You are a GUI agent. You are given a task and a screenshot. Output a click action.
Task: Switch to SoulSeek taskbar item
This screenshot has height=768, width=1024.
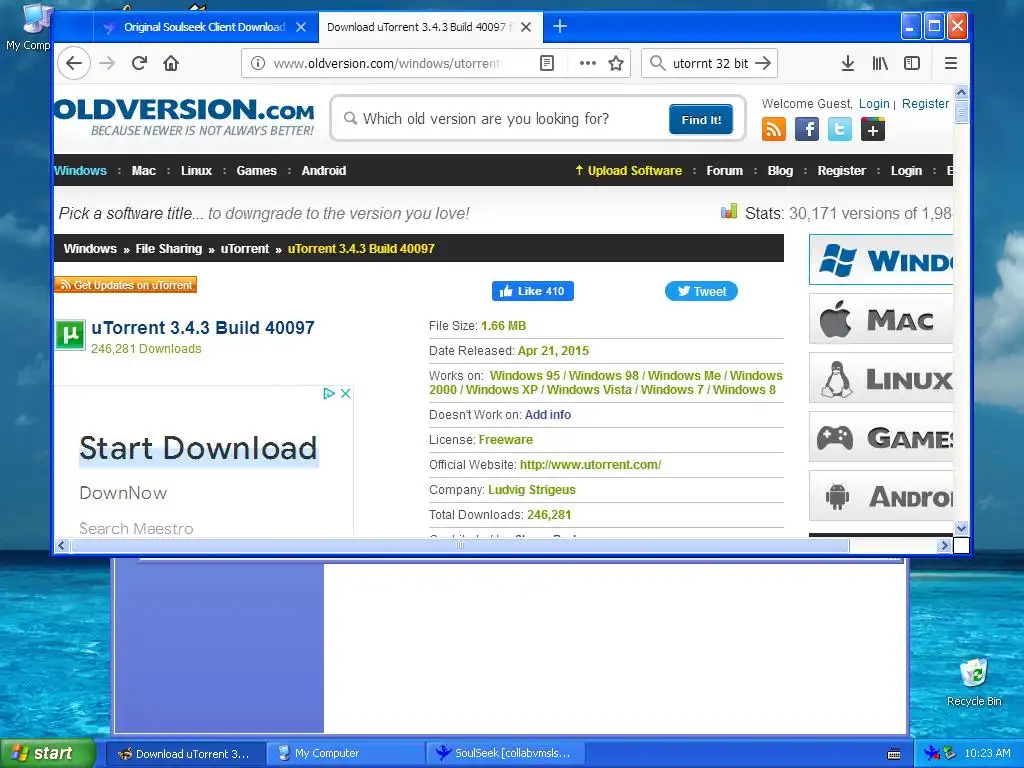coord(506,754)
